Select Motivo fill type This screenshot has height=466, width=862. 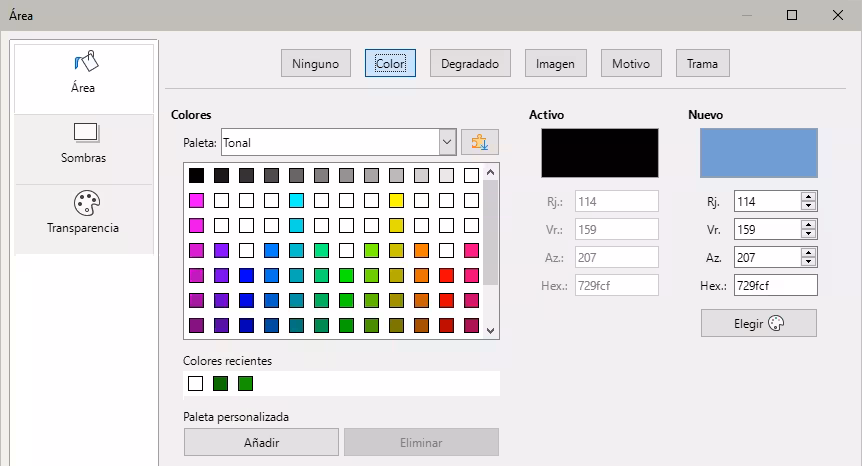coord(631,63)
